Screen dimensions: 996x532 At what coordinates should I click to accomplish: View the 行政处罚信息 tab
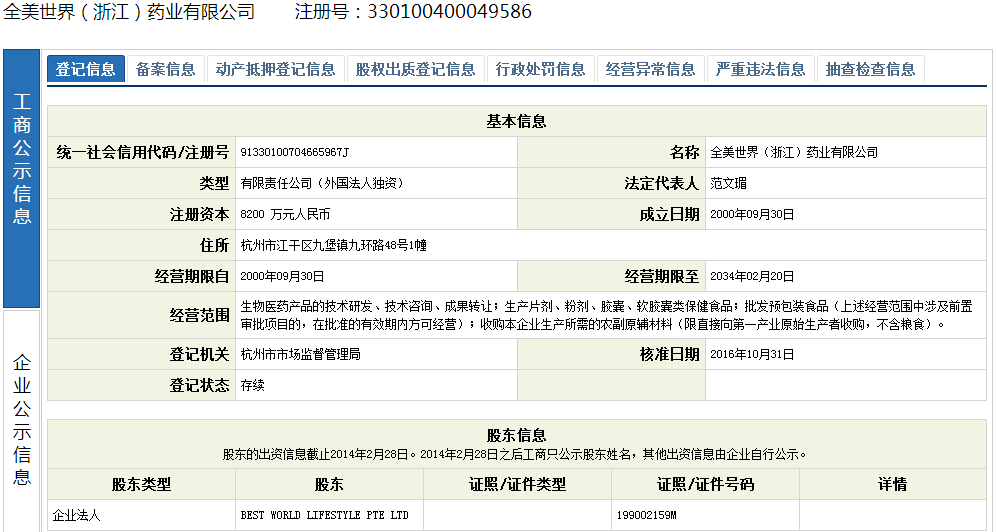click(x=541, y=69)
